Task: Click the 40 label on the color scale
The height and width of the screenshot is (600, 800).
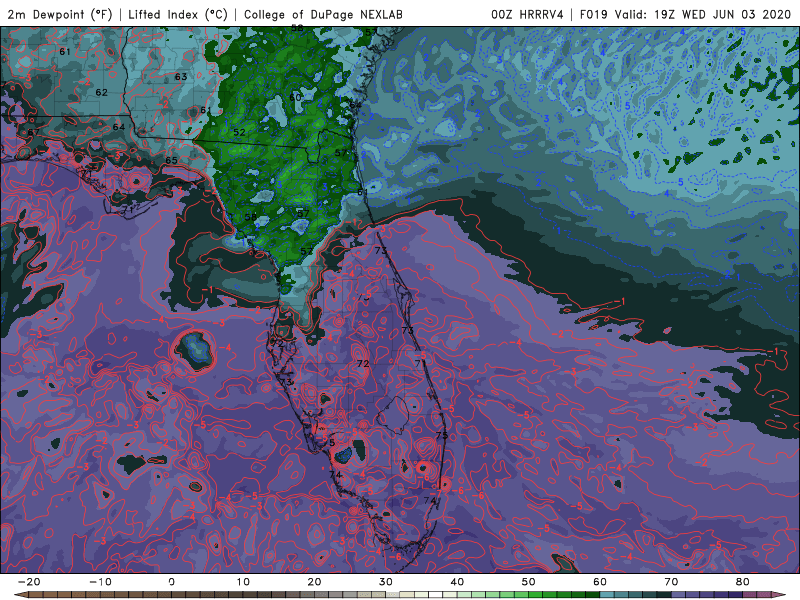Action: click(x=457, y=582)
